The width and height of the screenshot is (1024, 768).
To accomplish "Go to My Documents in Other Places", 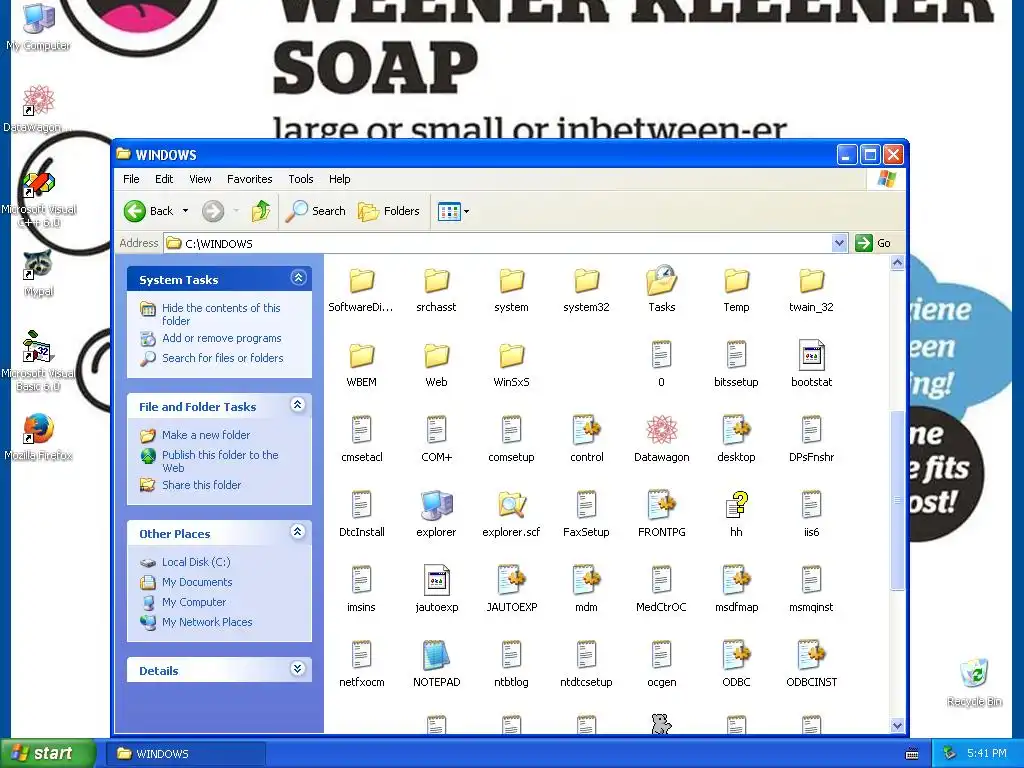I will coord(197,582).
